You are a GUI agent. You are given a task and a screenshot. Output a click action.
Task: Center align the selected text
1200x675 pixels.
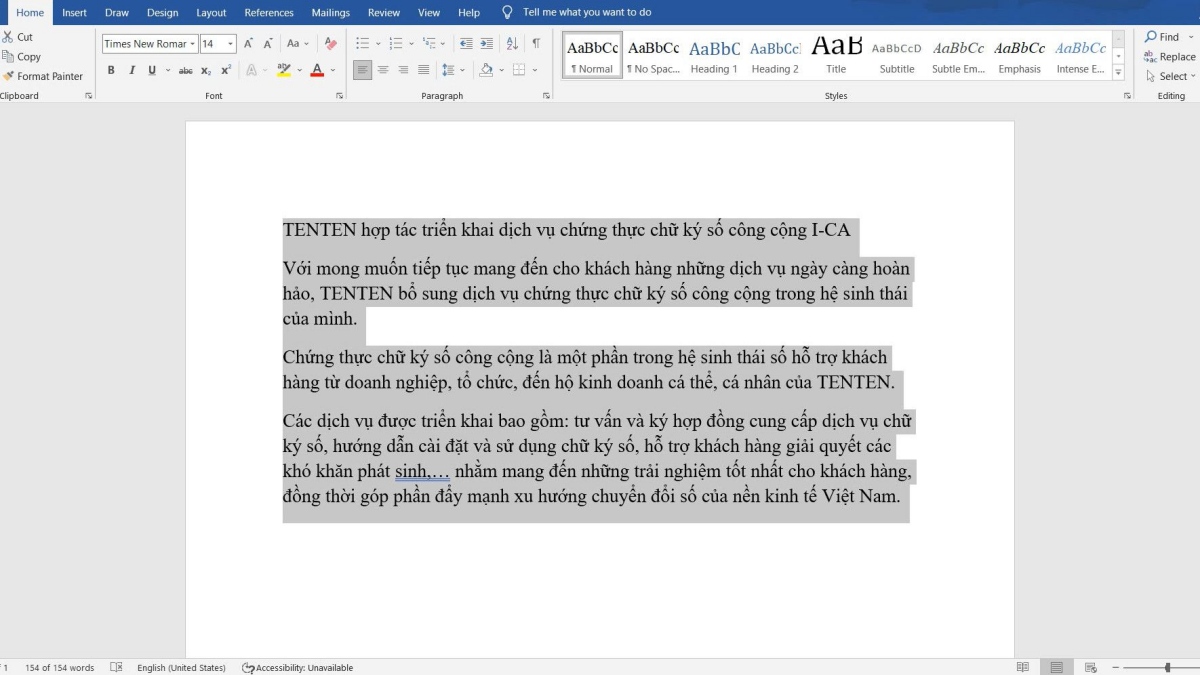tap(383, 70)
